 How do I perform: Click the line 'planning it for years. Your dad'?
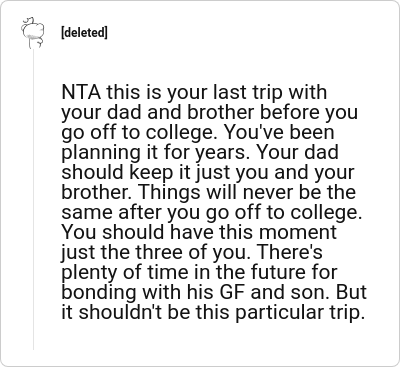click(200, 152)
